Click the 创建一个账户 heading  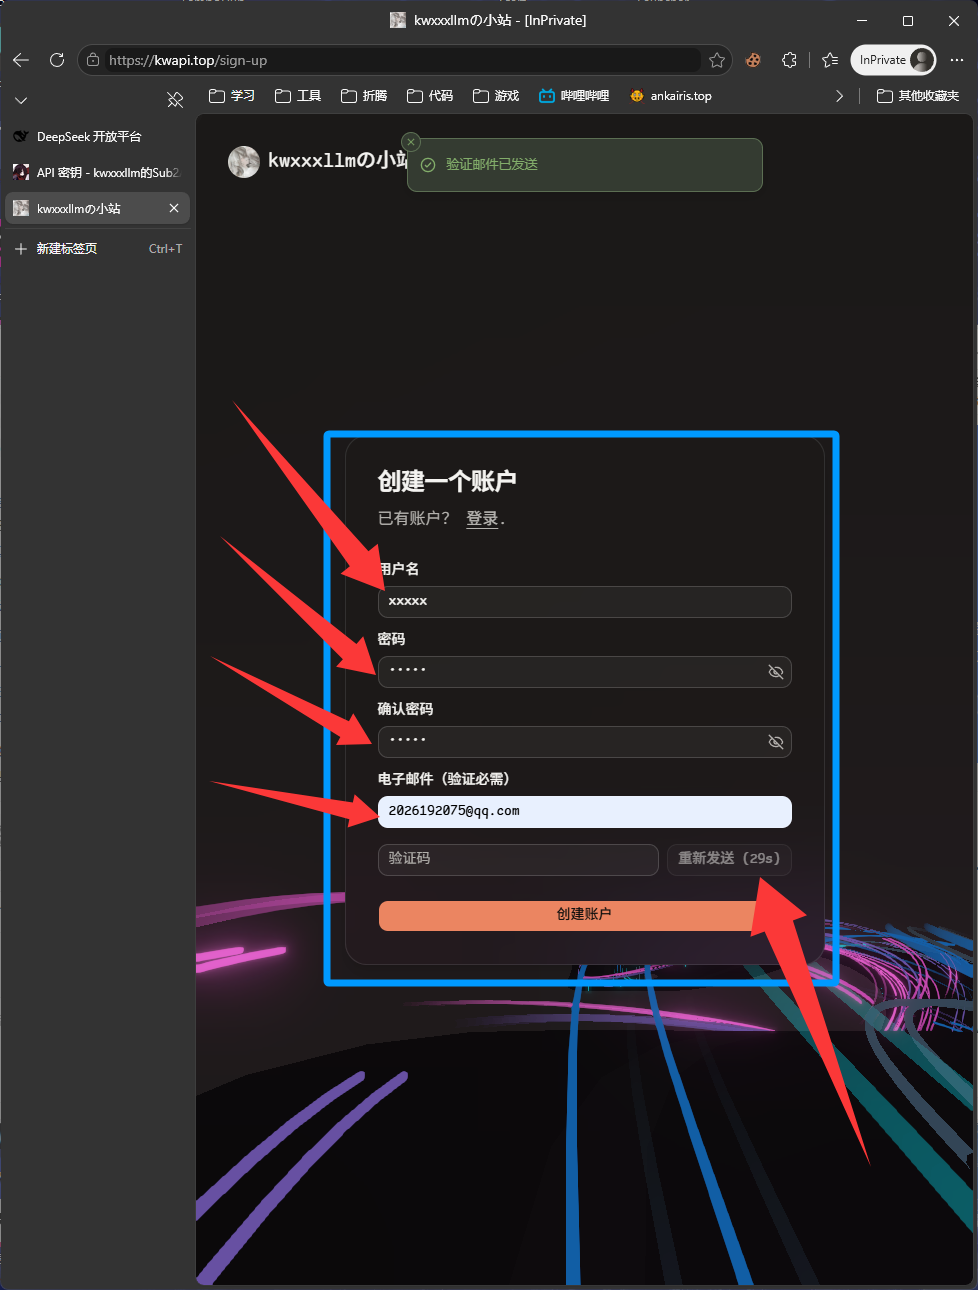pos(447,481)
